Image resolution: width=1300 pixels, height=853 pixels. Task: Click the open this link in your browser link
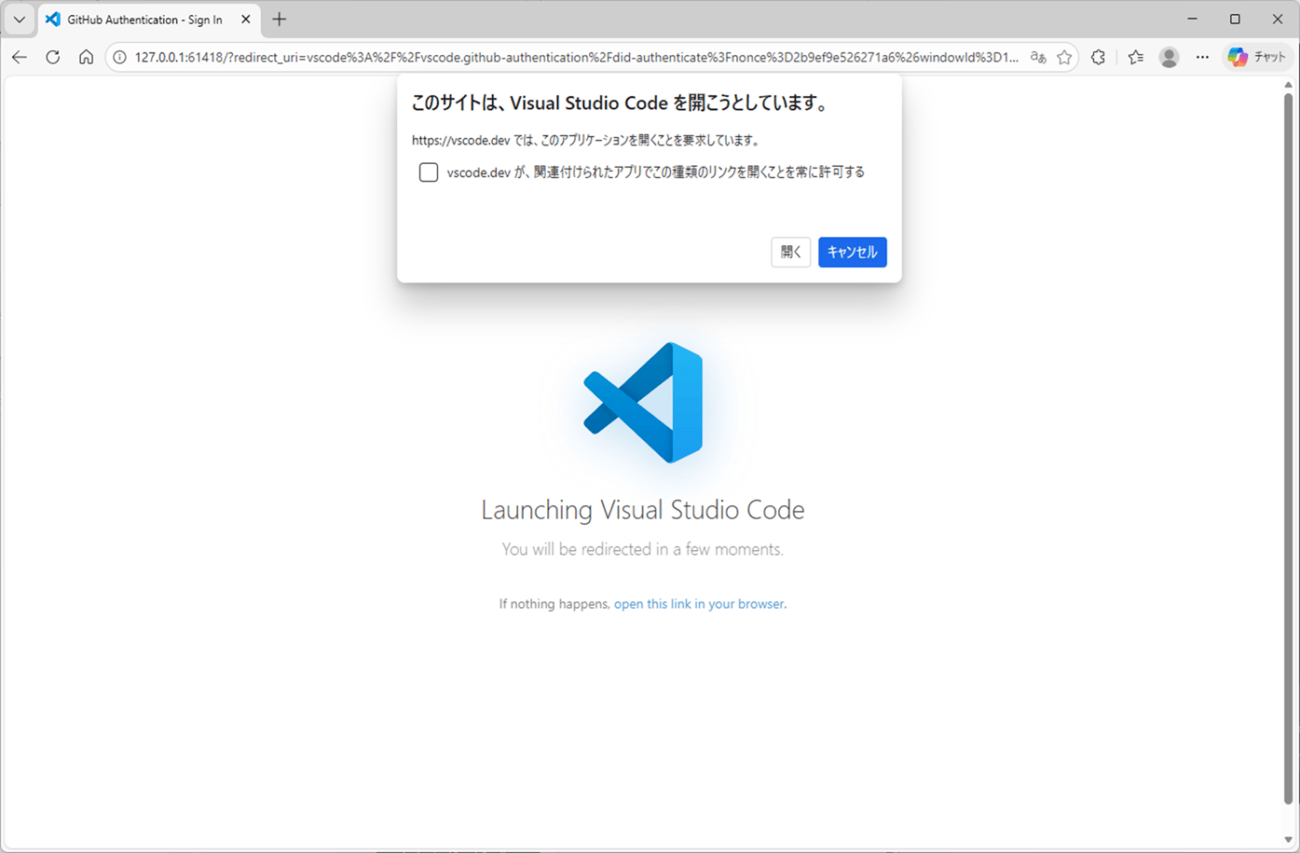698,603
